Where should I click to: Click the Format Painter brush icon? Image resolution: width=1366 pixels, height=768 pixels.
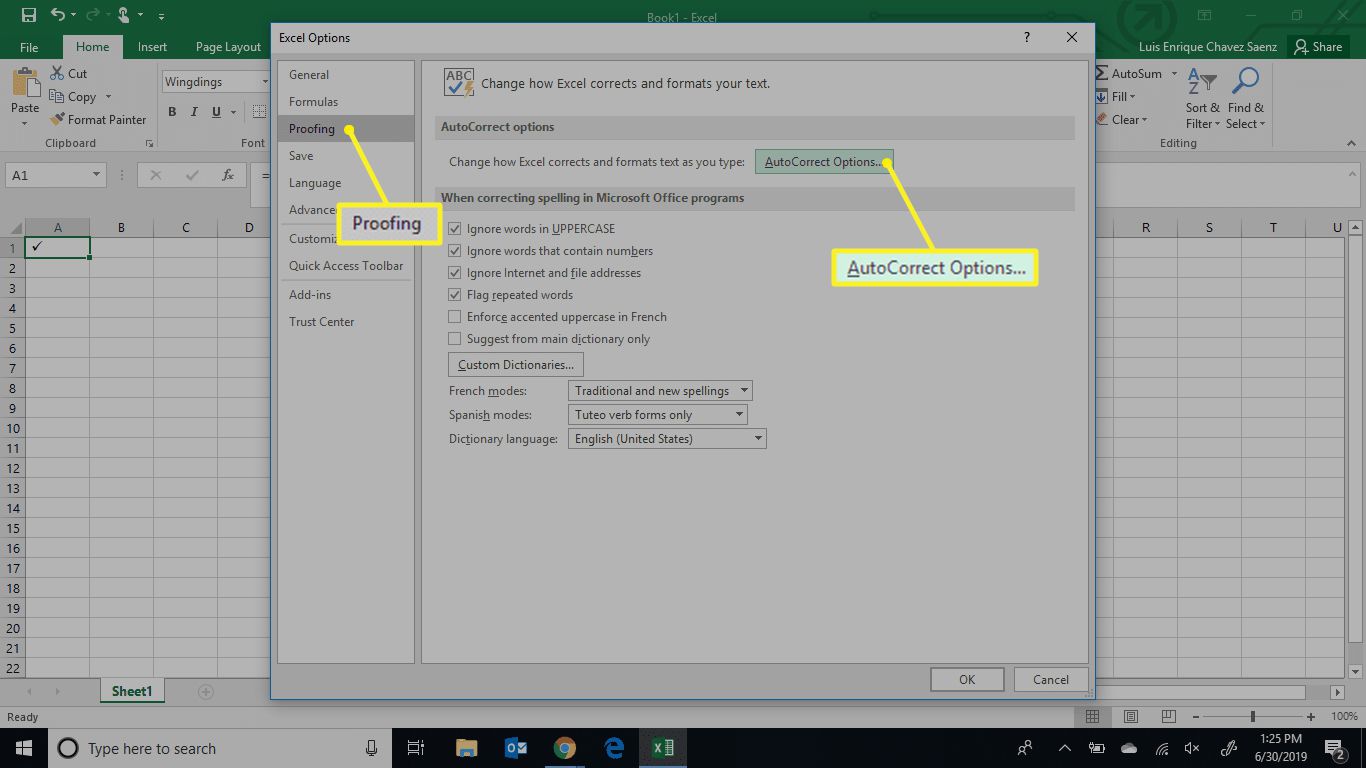(57, 120)
